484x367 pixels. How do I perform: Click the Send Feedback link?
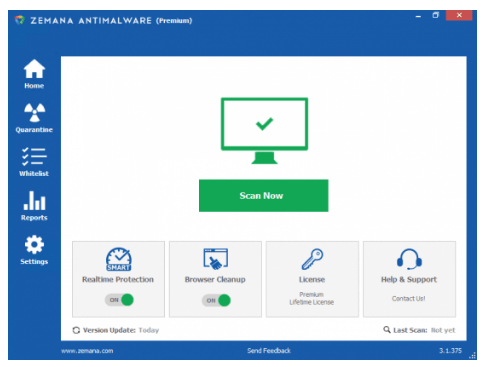pyautogui.click(x=269, y=350)
